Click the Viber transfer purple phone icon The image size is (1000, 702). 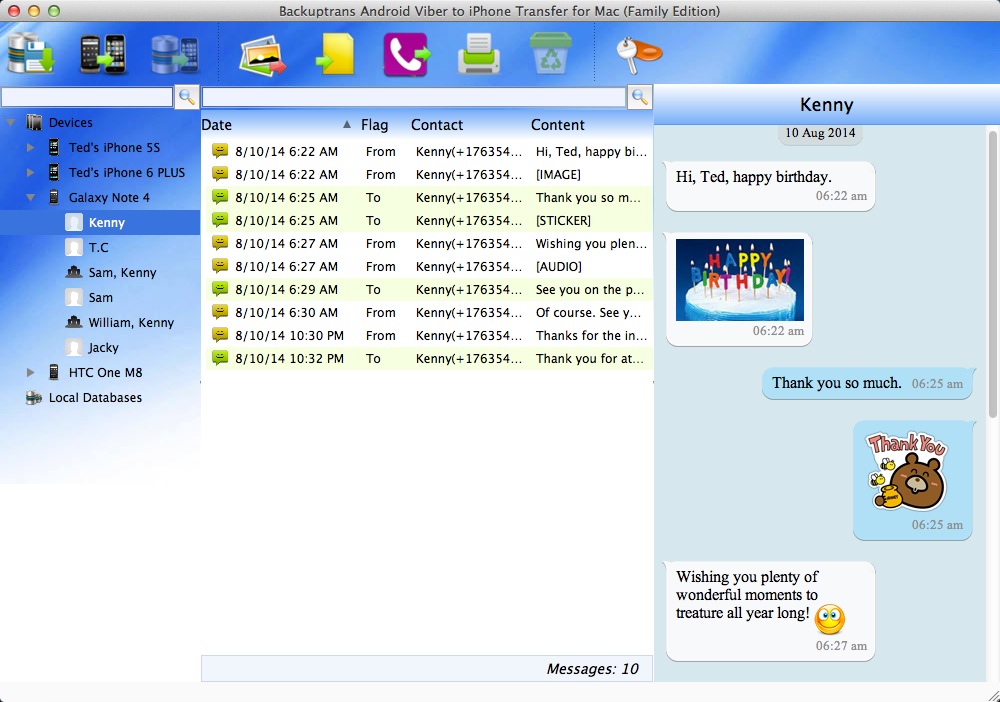[x=407, y=54]
